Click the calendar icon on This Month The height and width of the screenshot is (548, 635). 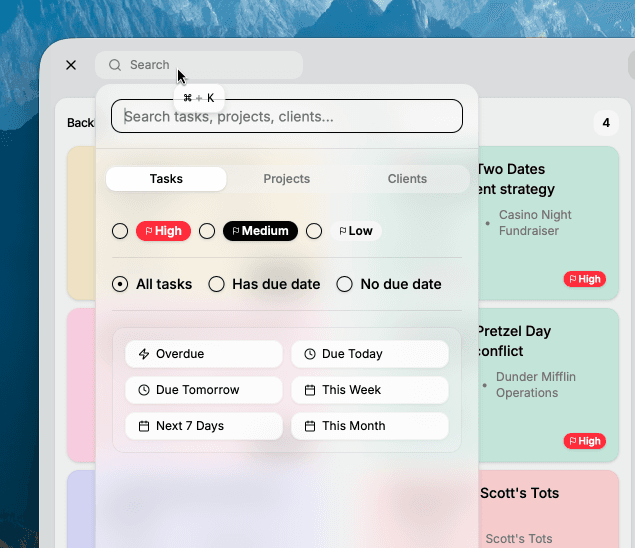pos(310,426)
